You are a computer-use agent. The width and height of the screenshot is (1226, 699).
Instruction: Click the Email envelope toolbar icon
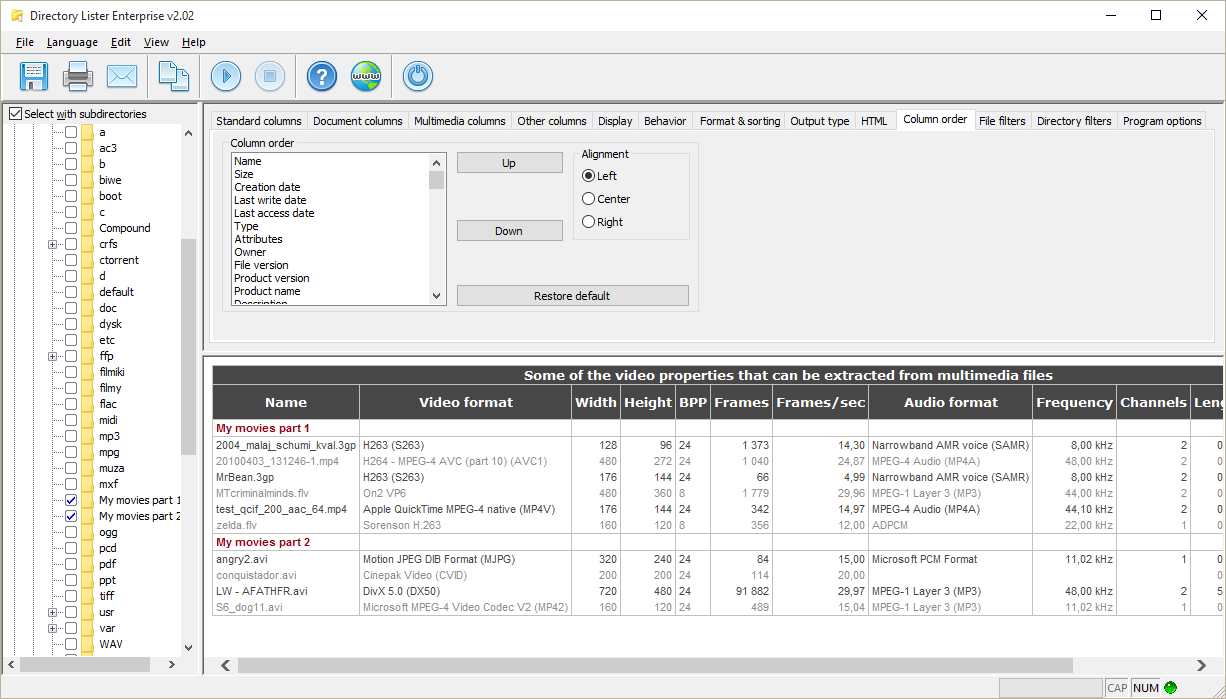[122, 76]
